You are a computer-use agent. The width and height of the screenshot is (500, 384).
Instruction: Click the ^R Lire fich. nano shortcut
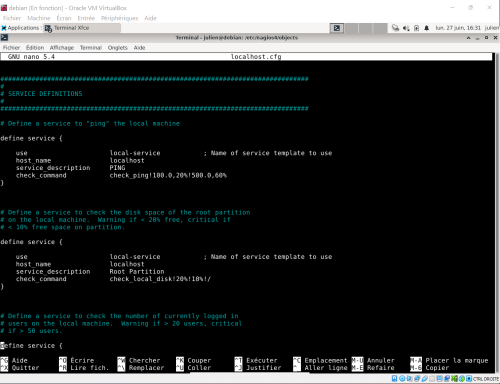pos(84,368)
